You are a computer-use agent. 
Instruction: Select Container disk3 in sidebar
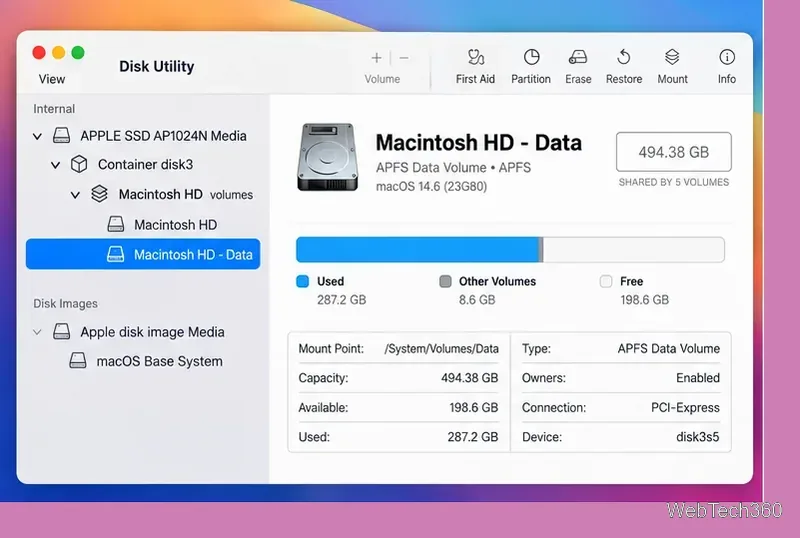tap(145, 164)
